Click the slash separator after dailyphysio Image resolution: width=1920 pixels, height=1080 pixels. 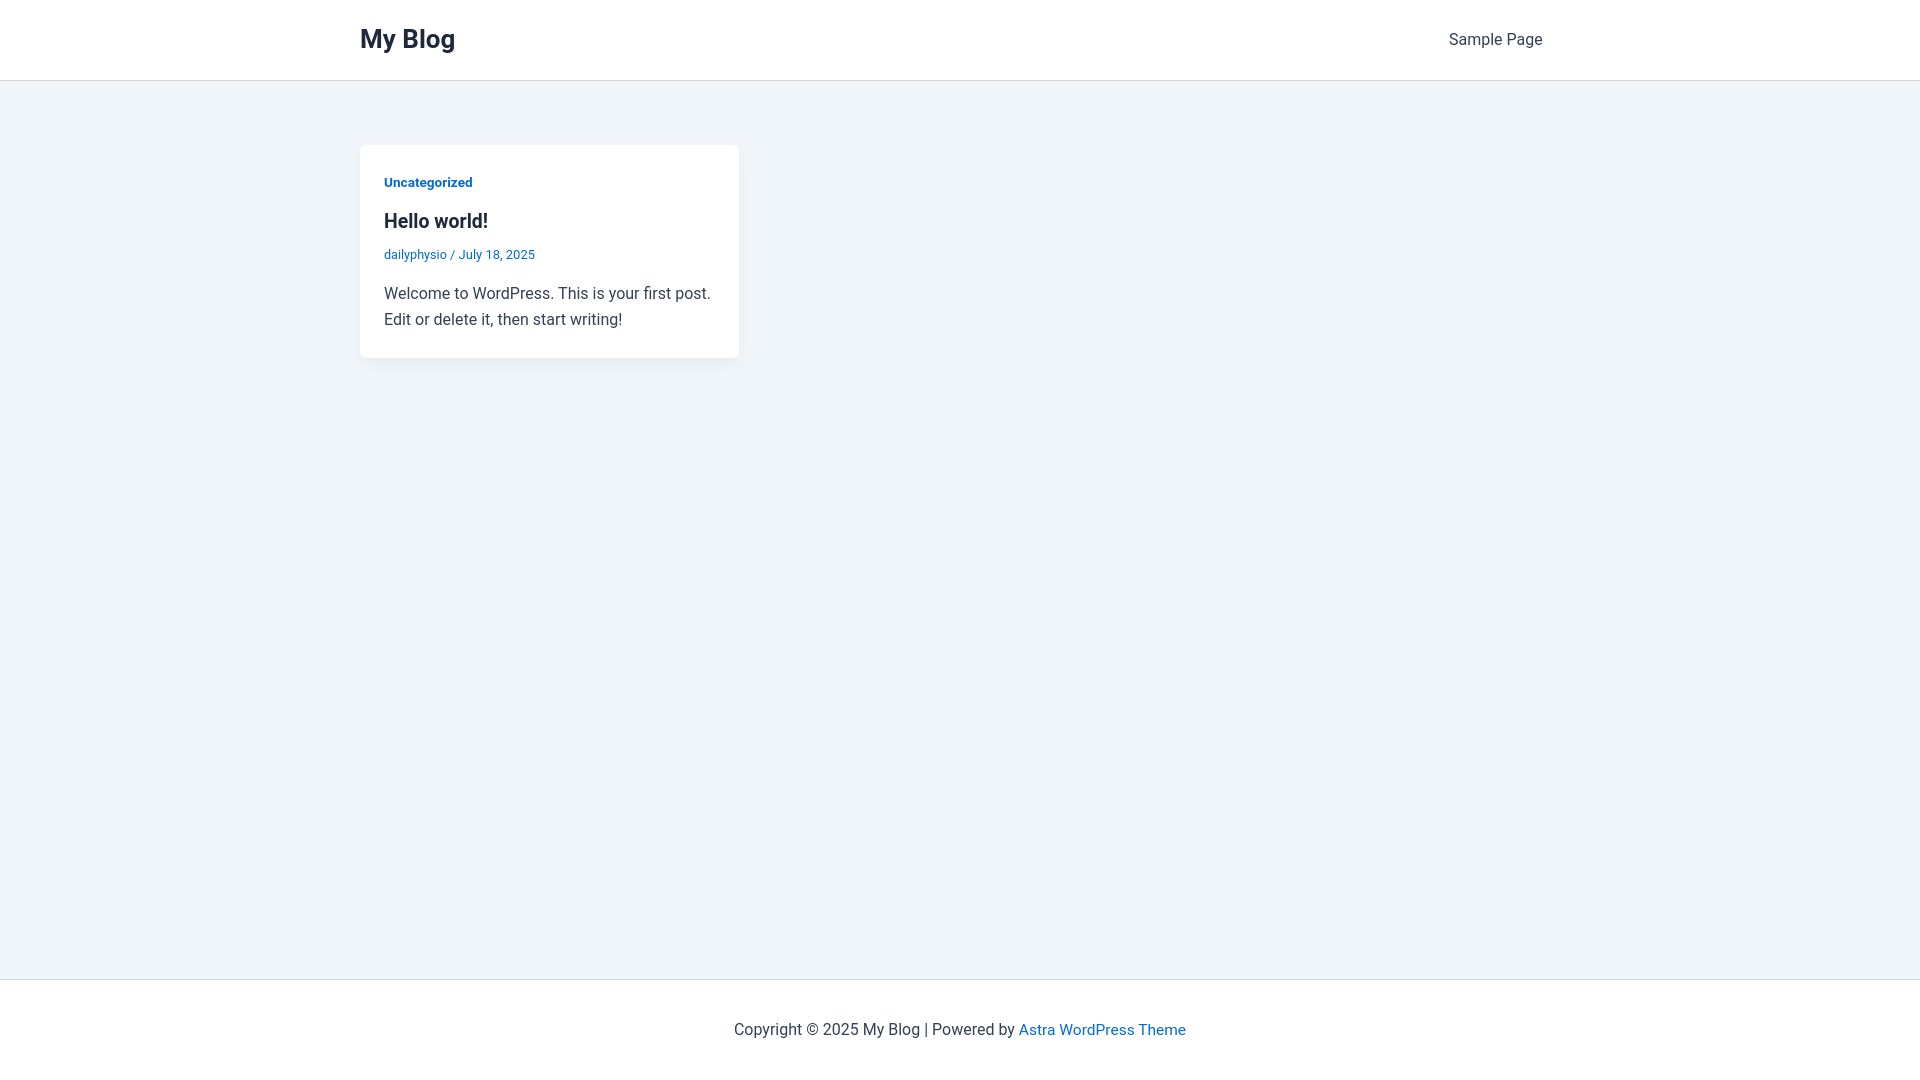452,255
